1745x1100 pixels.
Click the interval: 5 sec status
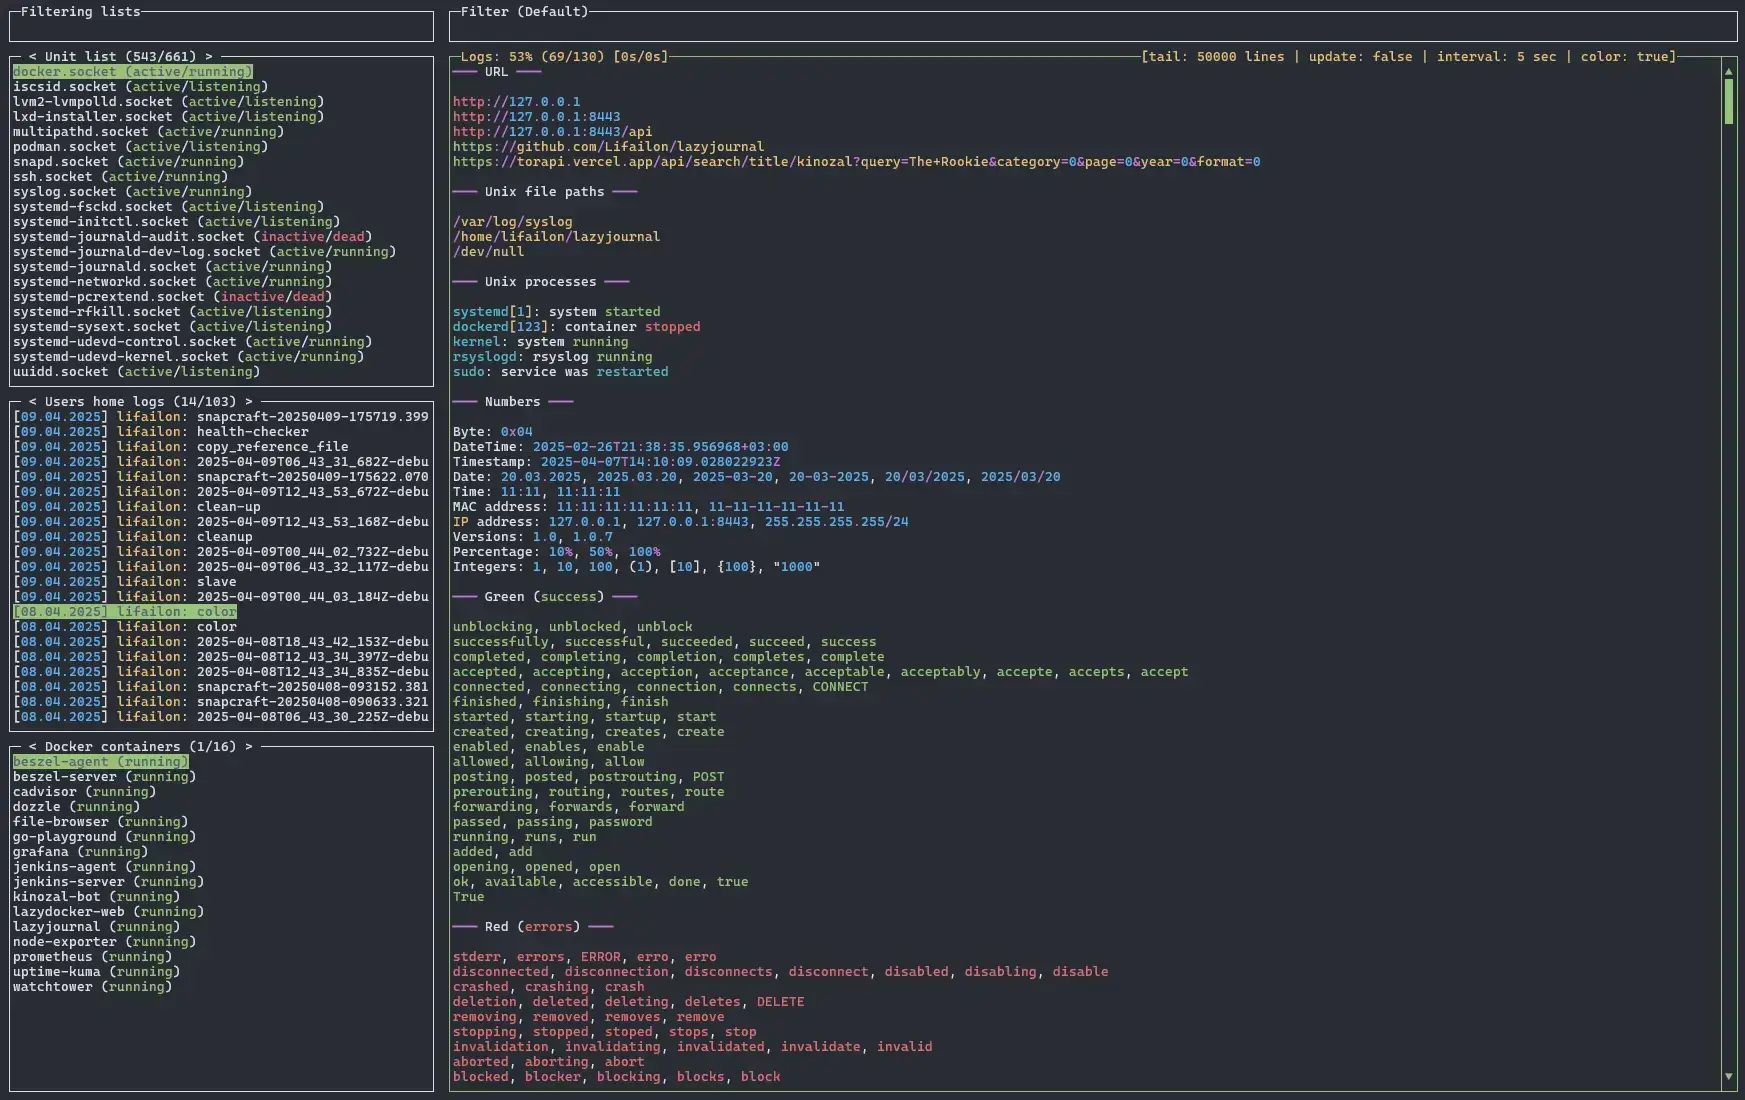coord(1497,57)
